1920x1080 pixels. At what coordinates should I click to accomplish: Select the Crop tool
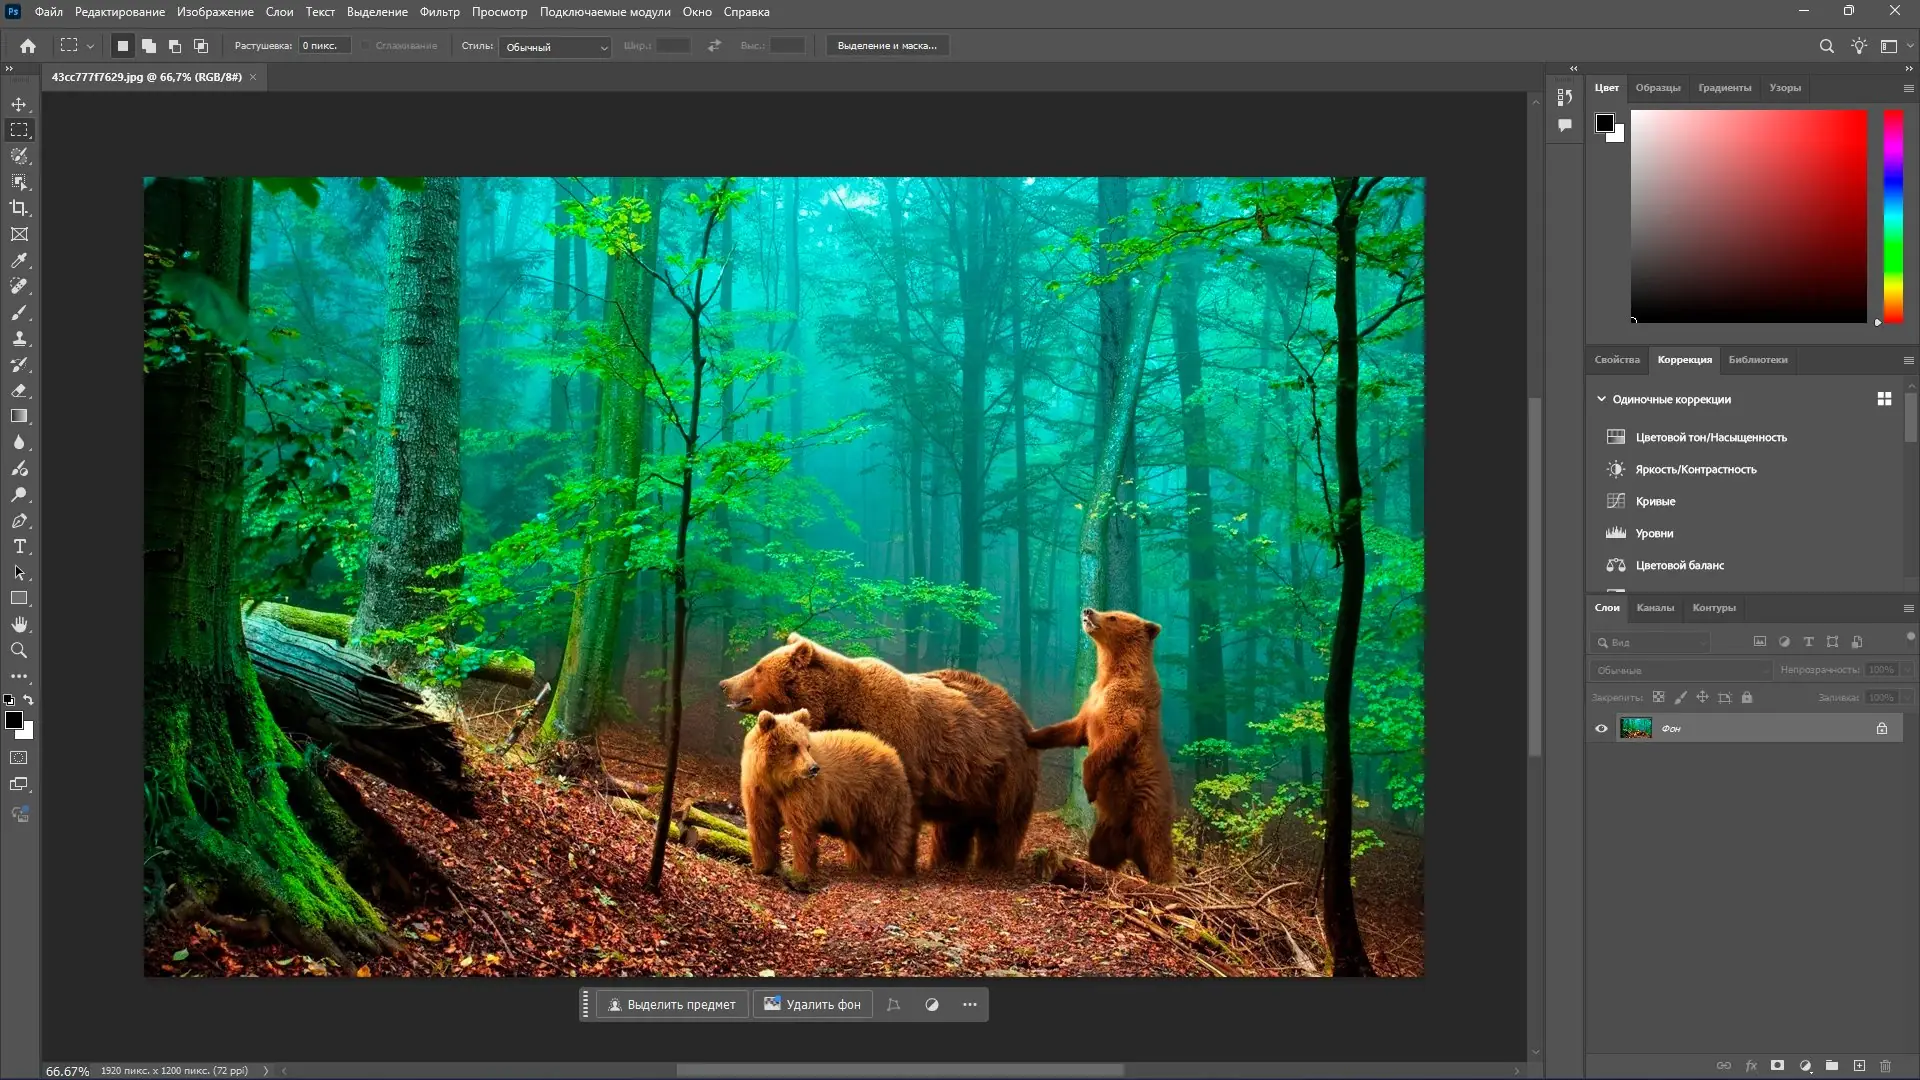(19, 208)
